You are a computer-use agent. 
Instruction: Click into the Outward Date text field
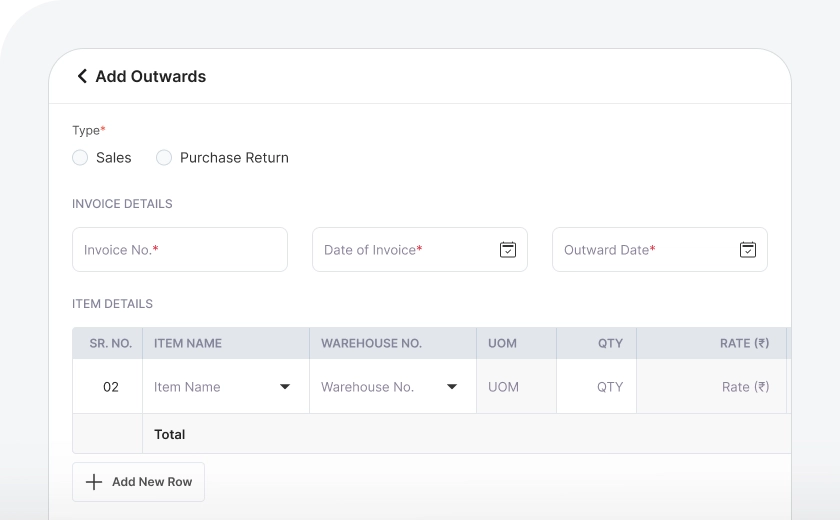click(640, 250)
